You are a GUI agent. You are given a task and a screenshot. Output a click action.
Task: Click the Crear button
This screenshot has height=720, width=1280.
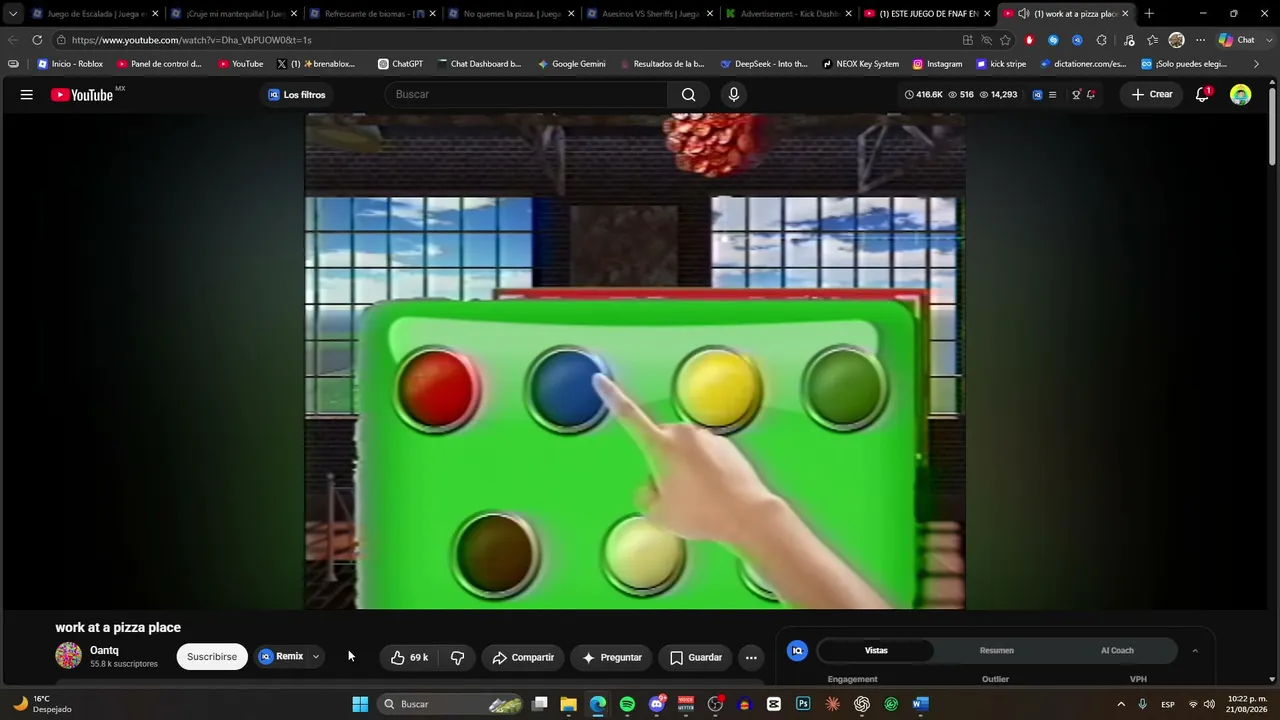coord(1151,94)
